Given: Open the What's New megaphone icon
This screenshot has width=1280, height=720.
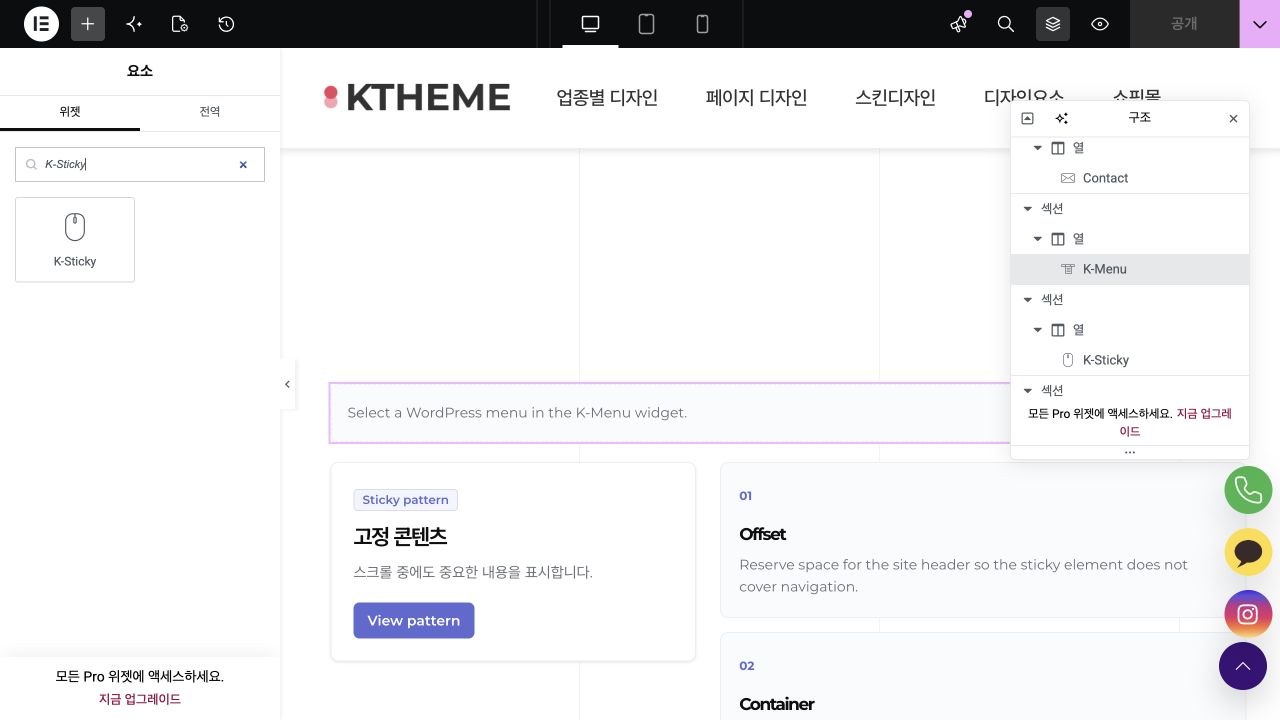Looking at the screenshot, I should click(x=959, y=24).
